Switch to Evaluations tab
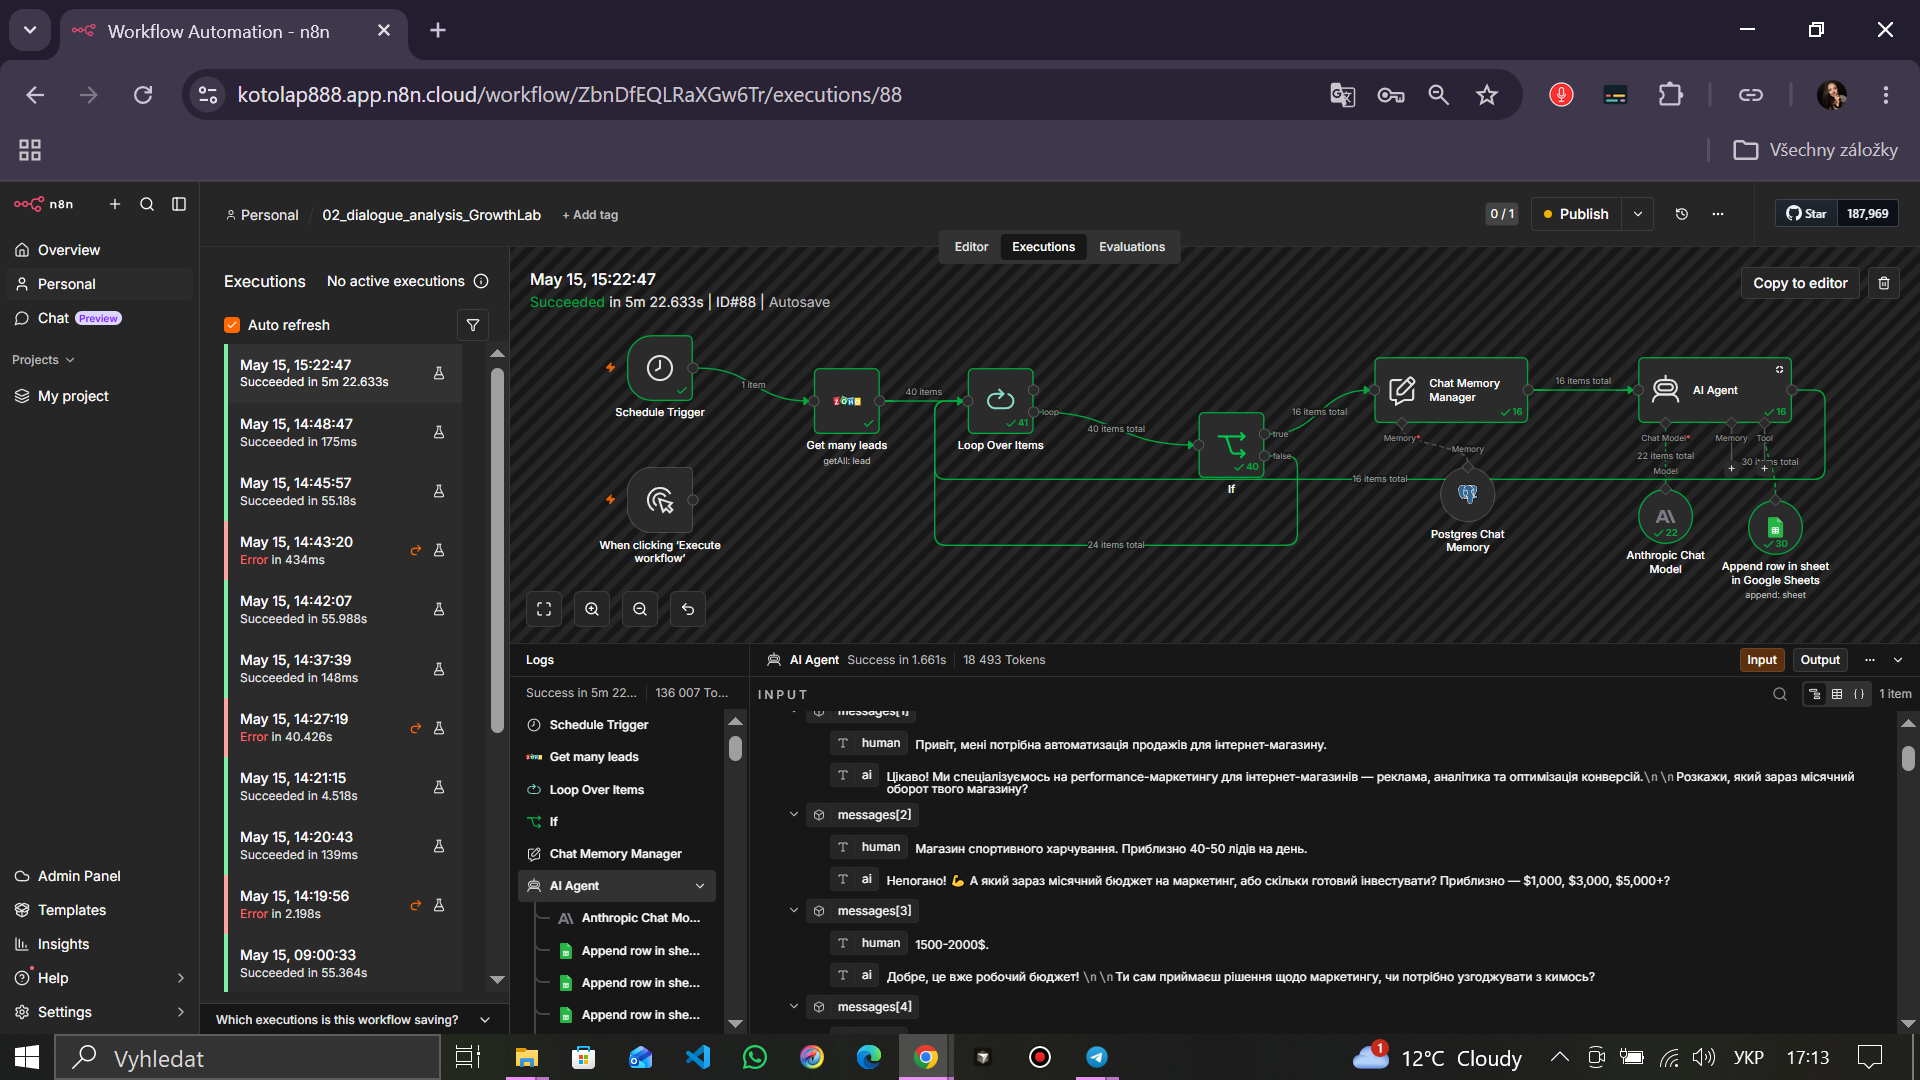 1132,247
